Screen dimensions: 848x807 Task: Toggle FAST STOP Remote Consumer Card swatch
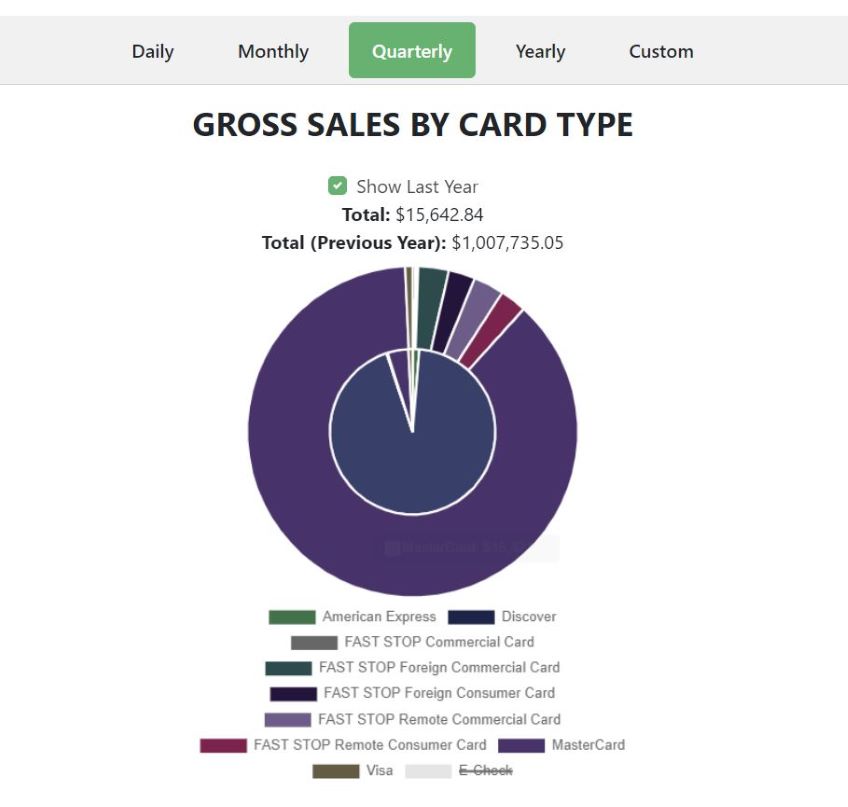(x=223, y=745)
